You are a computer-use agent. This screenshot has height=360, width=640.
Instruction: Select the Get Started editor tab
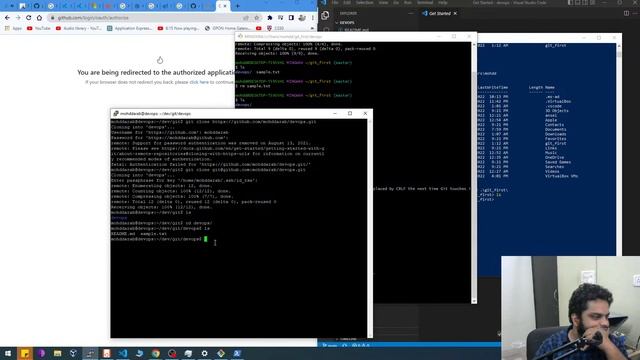(439, 13)
